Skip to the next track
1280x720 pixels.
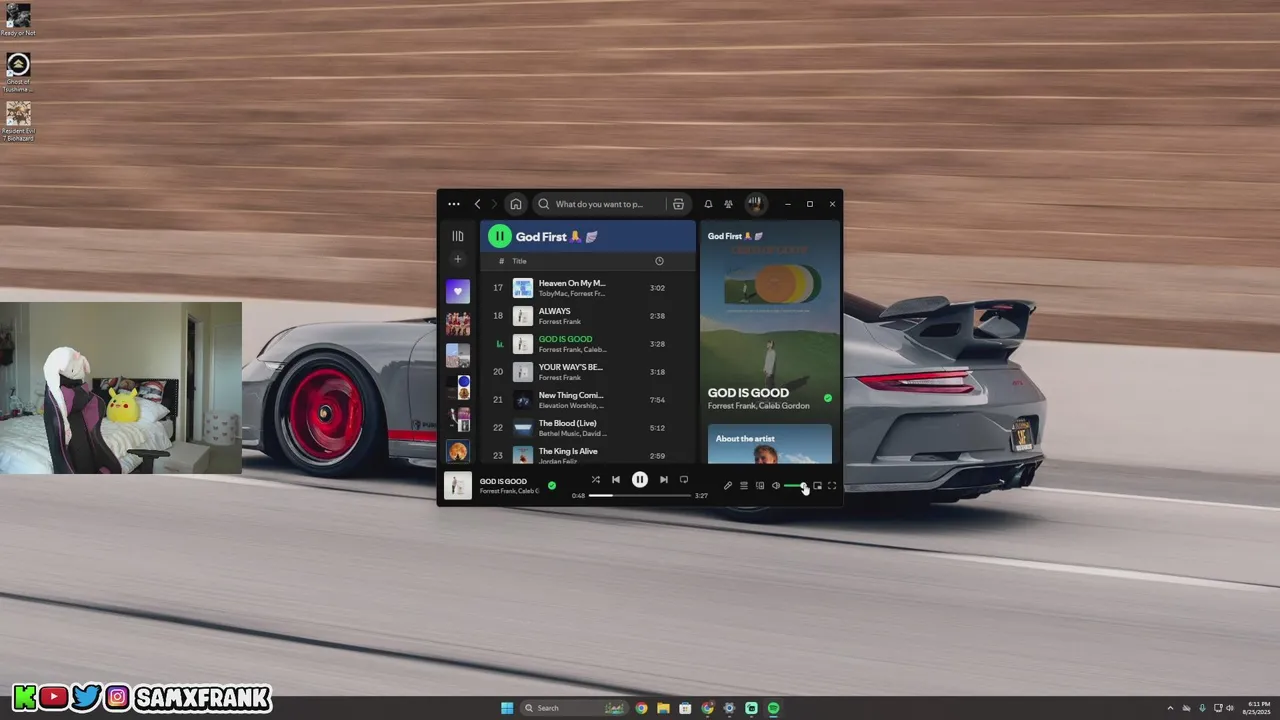coord(663,480)
